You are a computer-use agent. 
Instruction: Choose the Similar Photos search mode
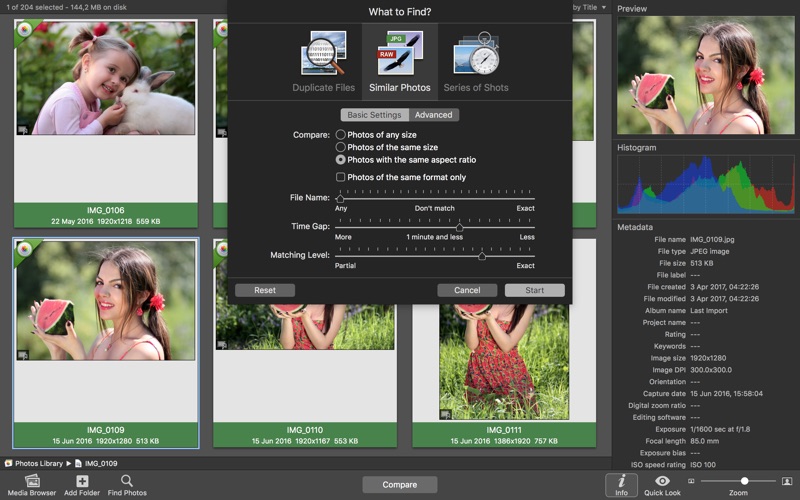(400, 60)
